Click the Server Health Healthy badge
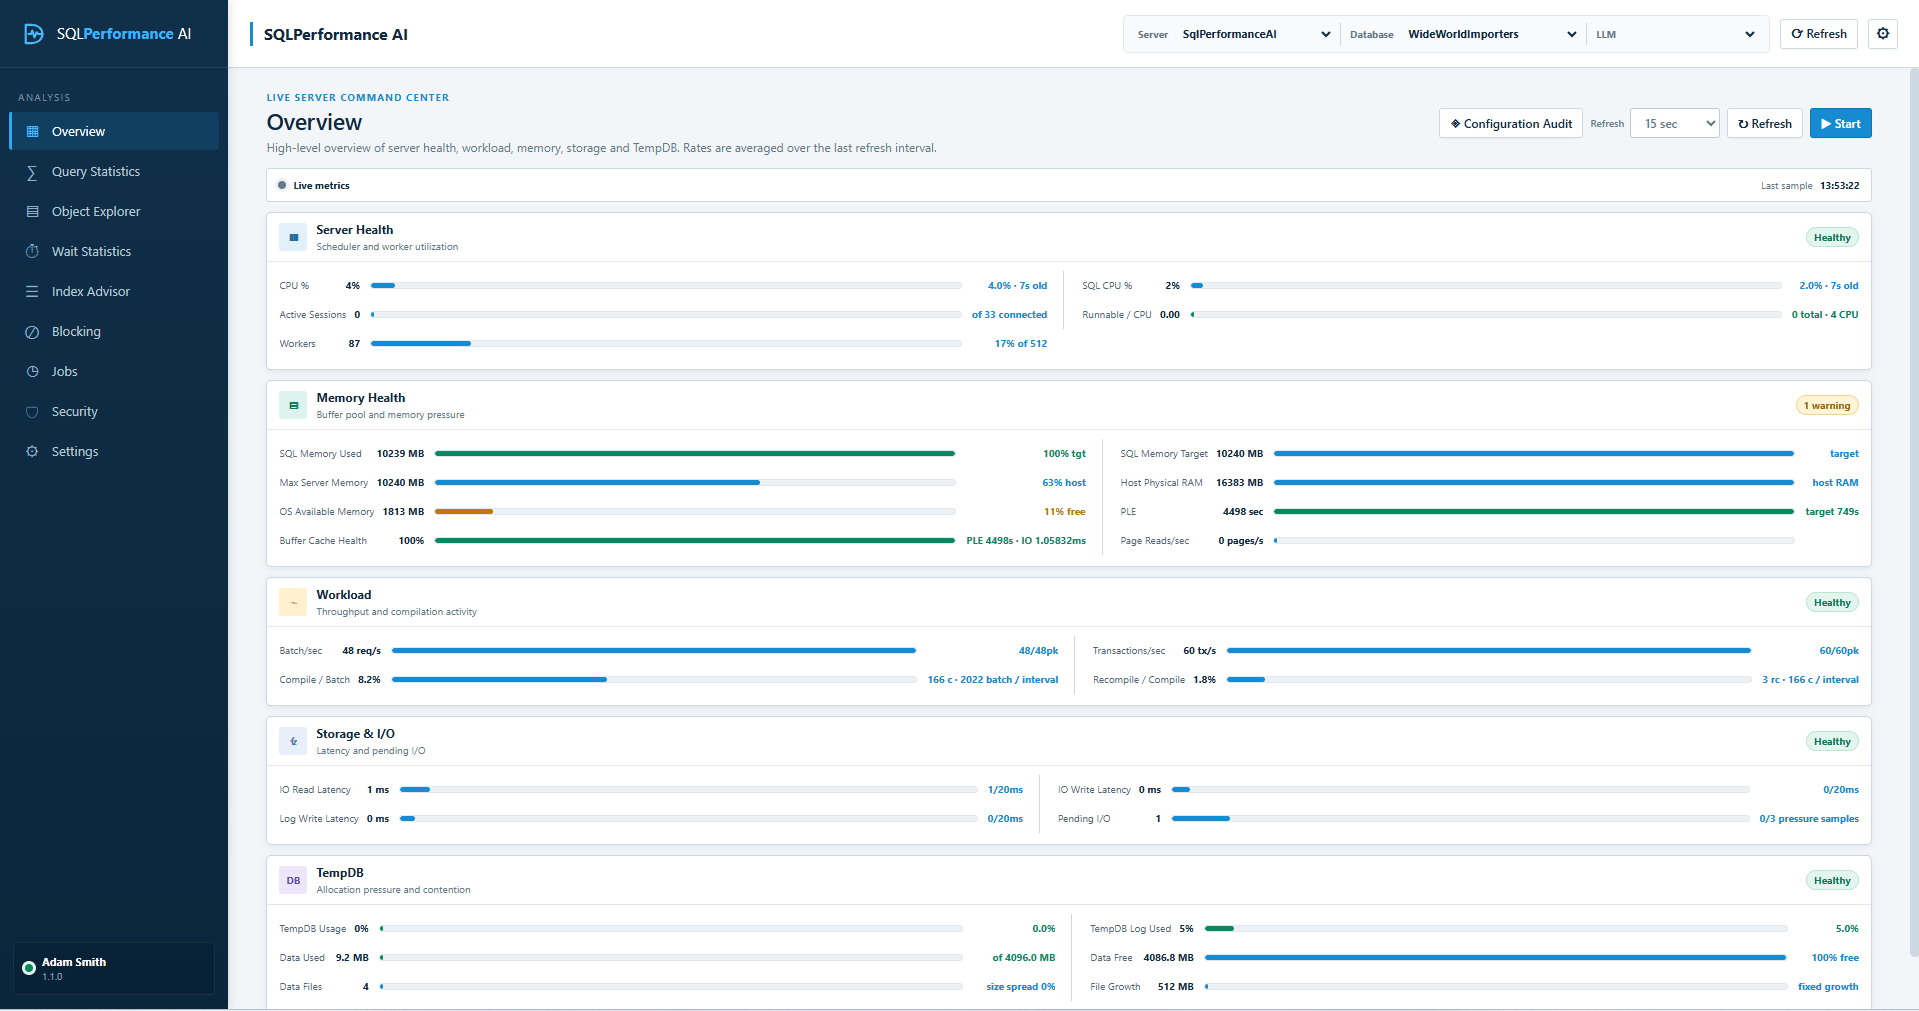This screenshot has height=1011, width=1919. pos(1832,238)
